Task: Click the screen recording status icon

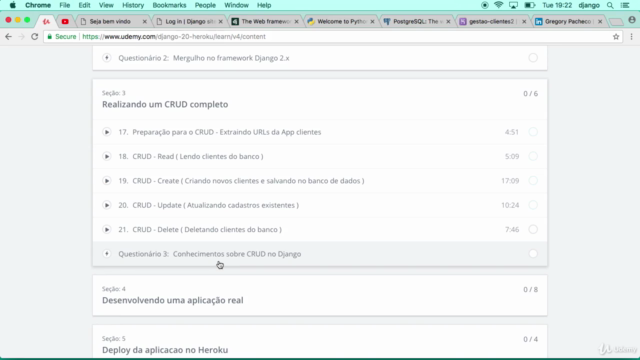Action: (484, 5)
